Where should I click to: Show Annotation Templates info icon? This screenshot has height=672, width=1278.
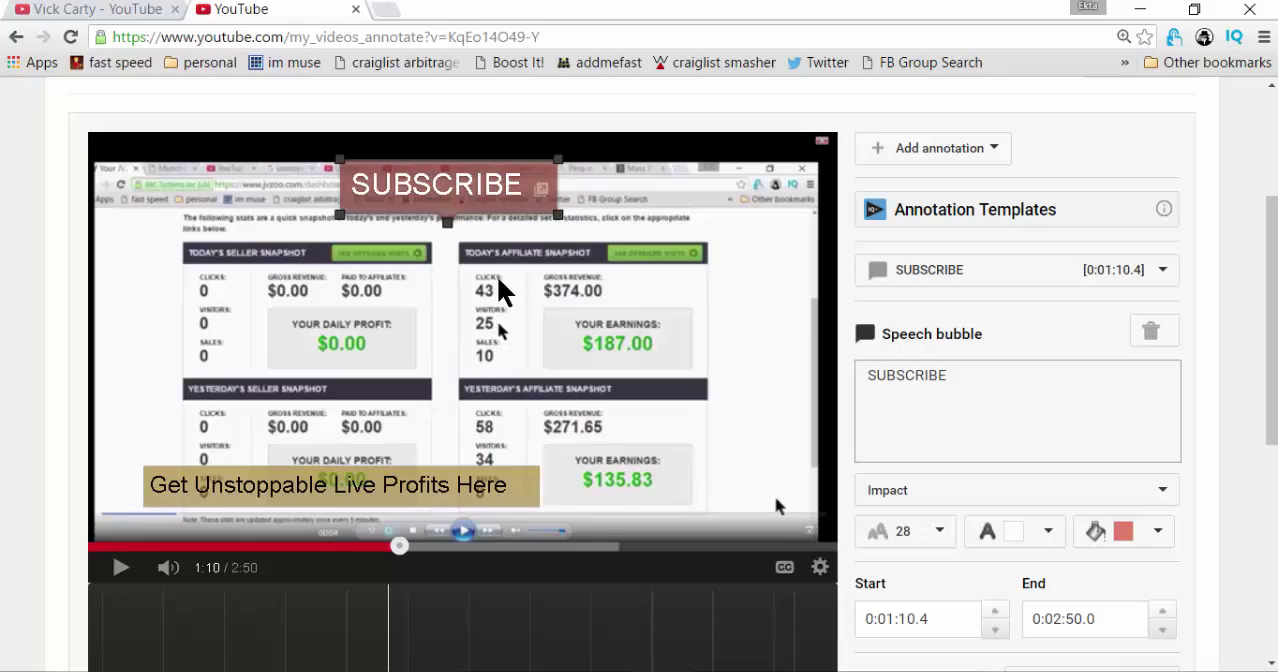(x=1163, y=209)
